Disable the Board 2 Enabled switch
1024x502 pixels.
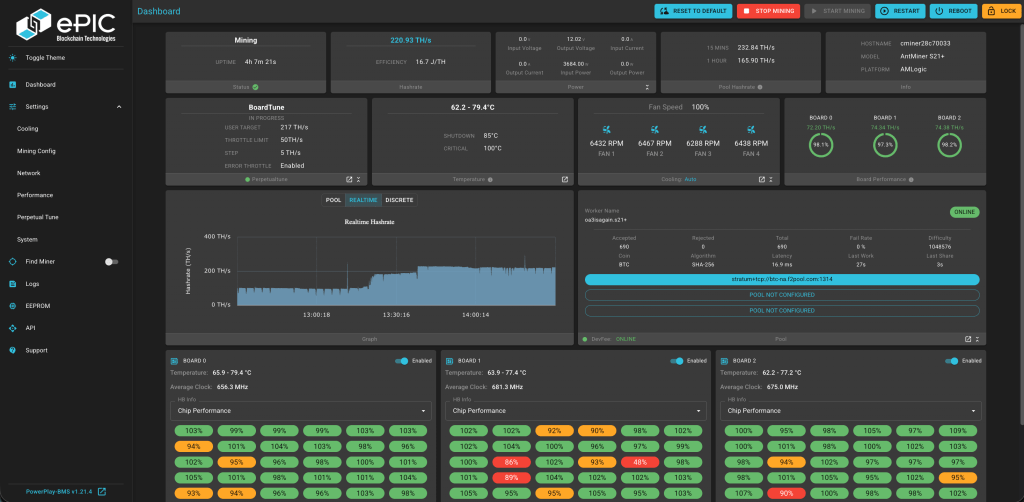pyautogui.click(x=952, y=361)
